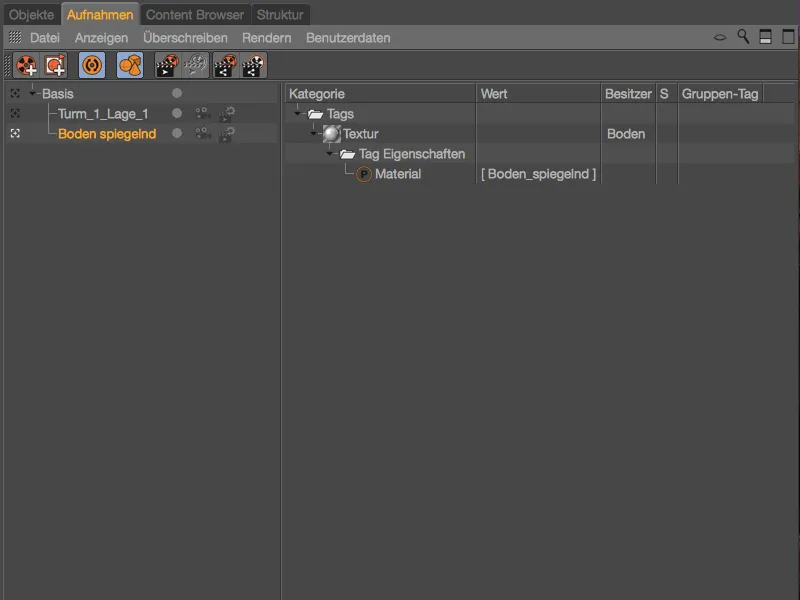Screen dimensions: 800x600
Task: Toggle the render mark dot for Boden spiegelnd
Action: coord(177,133)
